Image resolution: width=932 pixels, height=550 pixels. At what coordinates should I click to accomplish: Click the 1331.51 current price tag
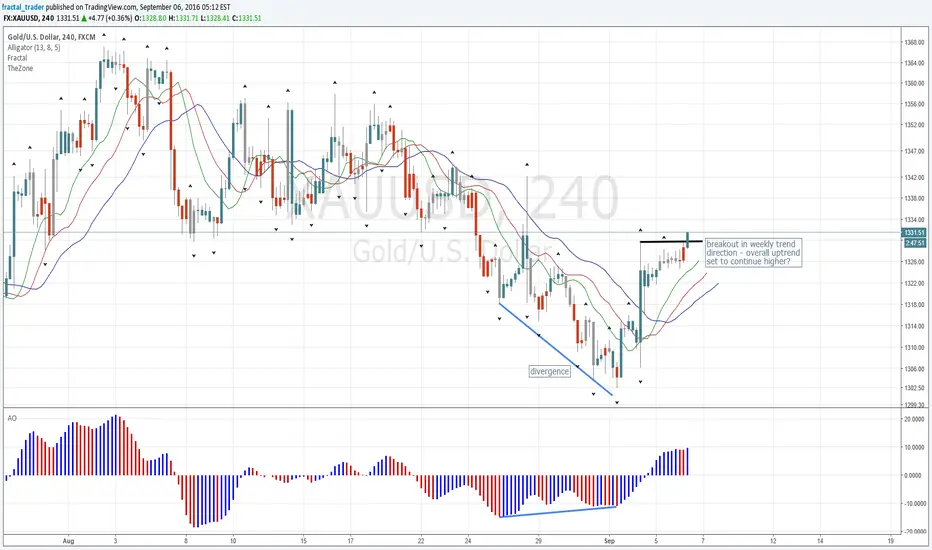coord(914,232)
